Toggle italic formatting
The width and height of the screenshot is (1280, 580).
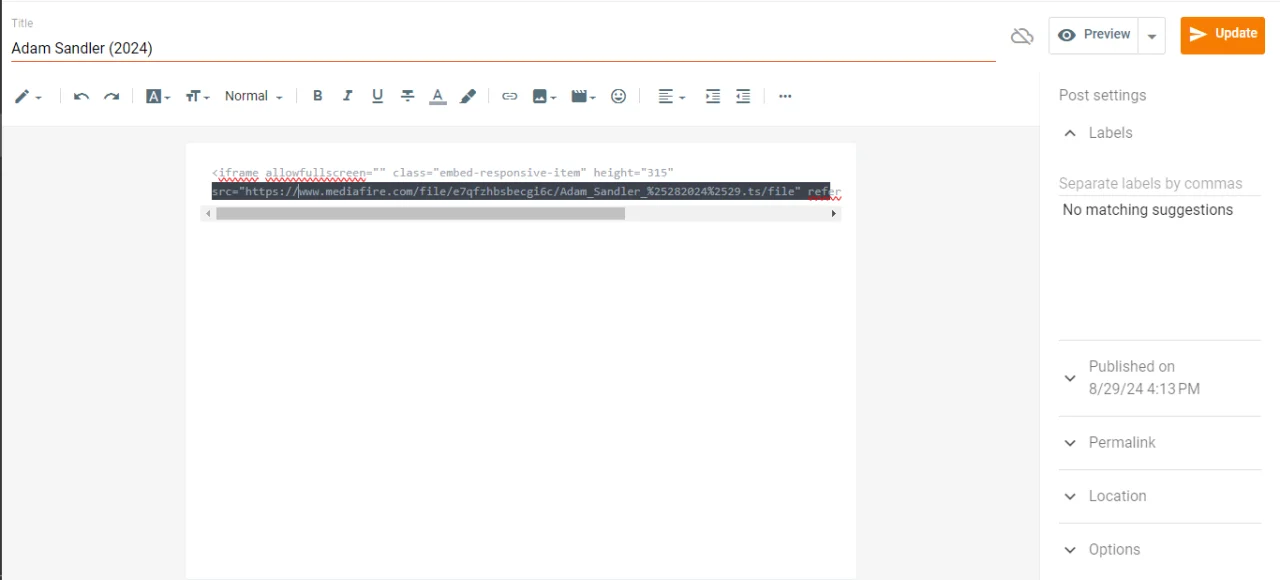[x=348, y=96]
